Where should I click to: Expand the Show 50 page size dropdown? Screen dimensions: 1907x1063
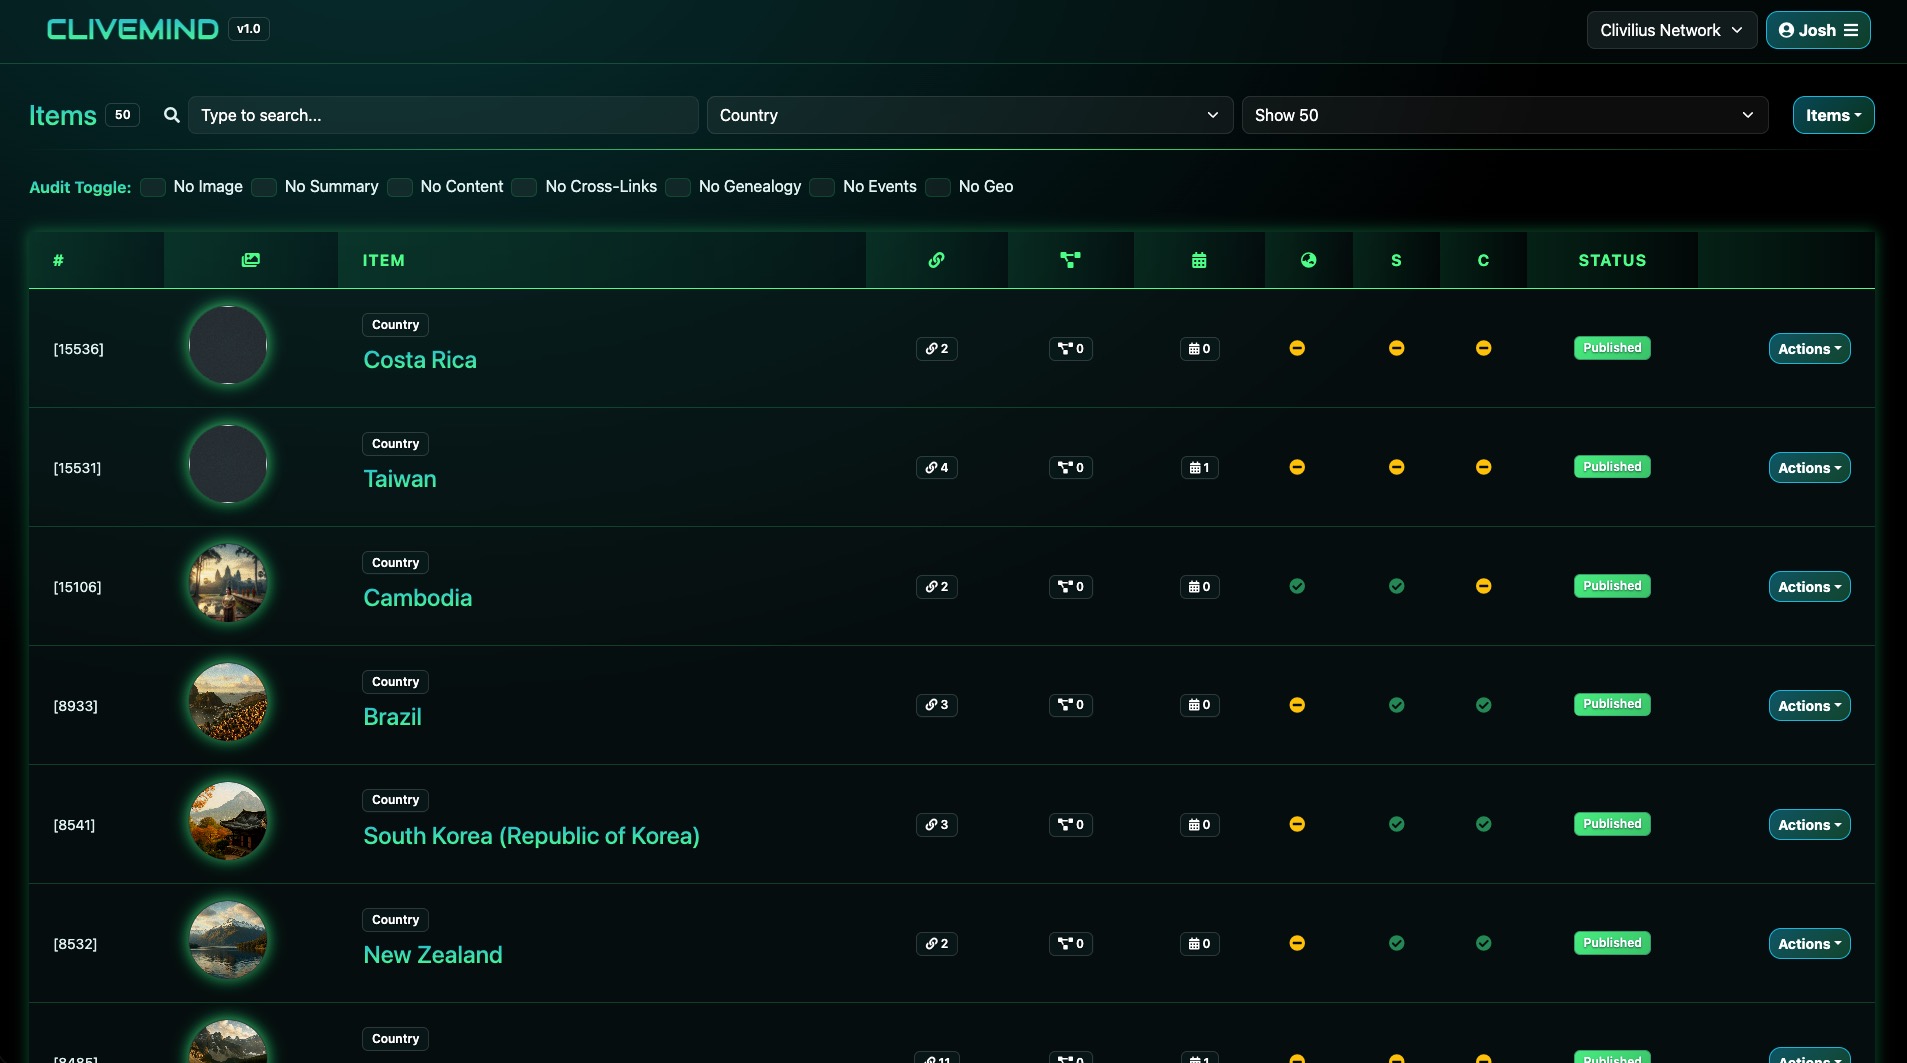pyautogui.click(x=1504, y=115)
